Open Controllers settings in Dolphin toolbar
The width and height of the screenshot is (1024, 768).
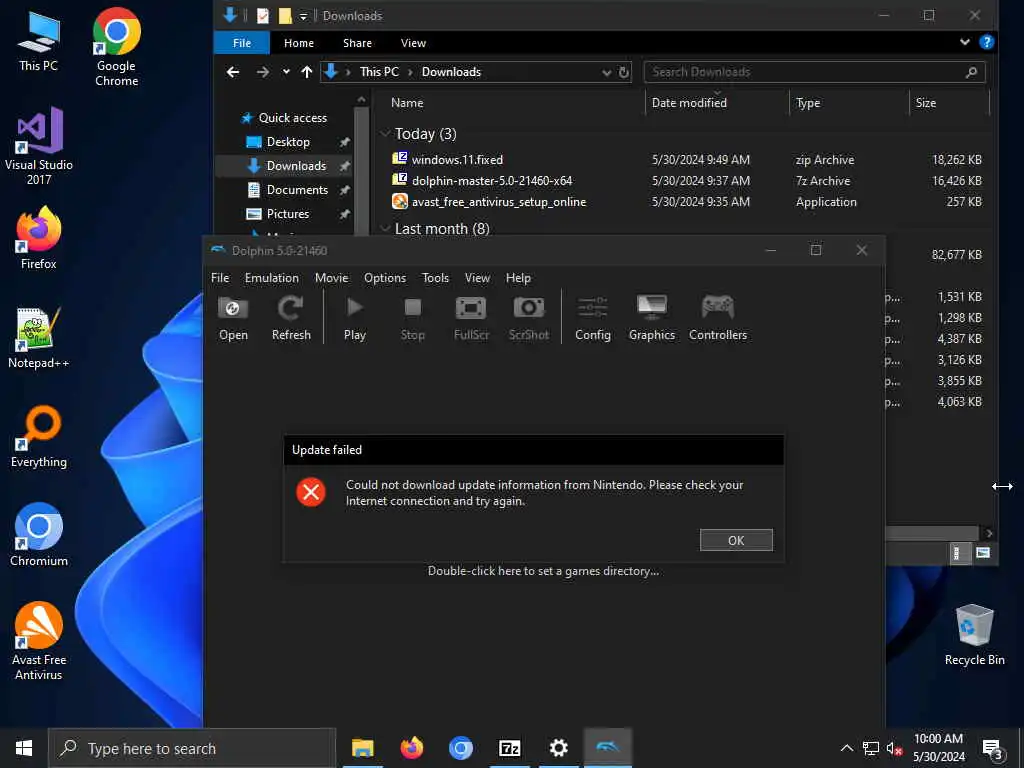718,318
